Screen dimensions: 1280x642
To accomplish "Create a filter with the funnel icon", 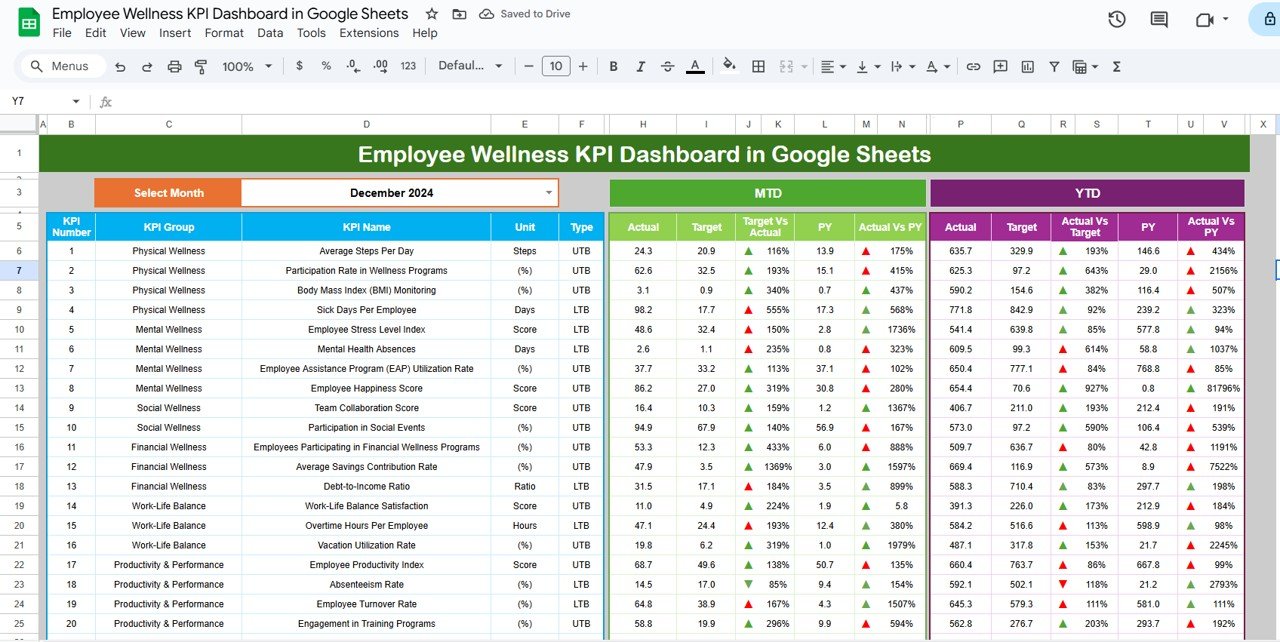I will click(1054, 66).
